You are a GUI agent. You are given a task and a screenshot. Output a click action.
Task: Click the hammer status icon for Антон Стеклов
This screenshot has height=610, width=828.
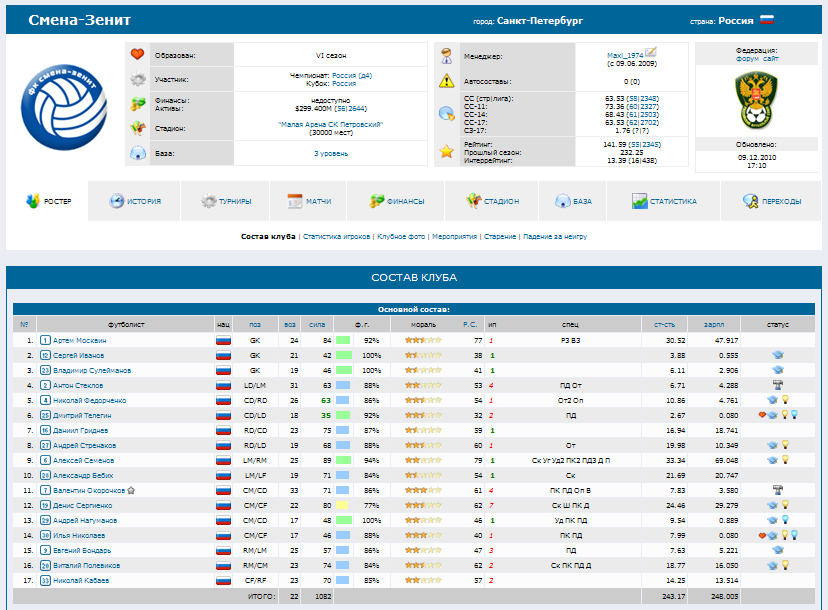tap(777, 385)
